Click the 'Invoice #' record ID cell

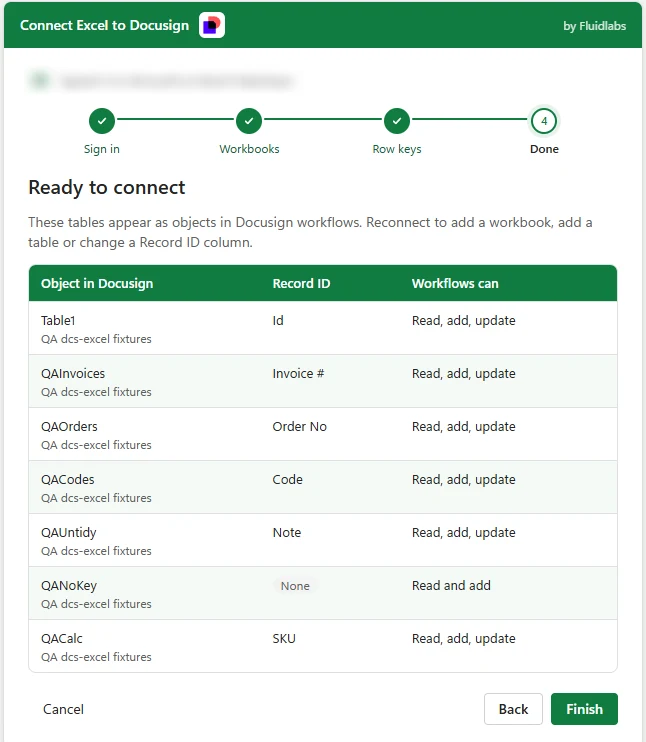(298, 373)
